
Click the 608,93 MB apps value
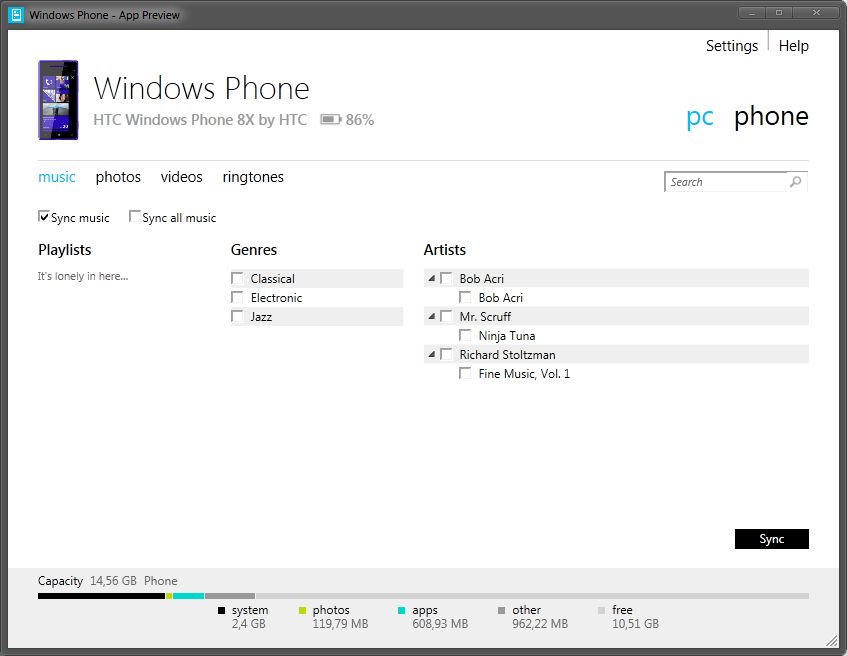[440, 624]
